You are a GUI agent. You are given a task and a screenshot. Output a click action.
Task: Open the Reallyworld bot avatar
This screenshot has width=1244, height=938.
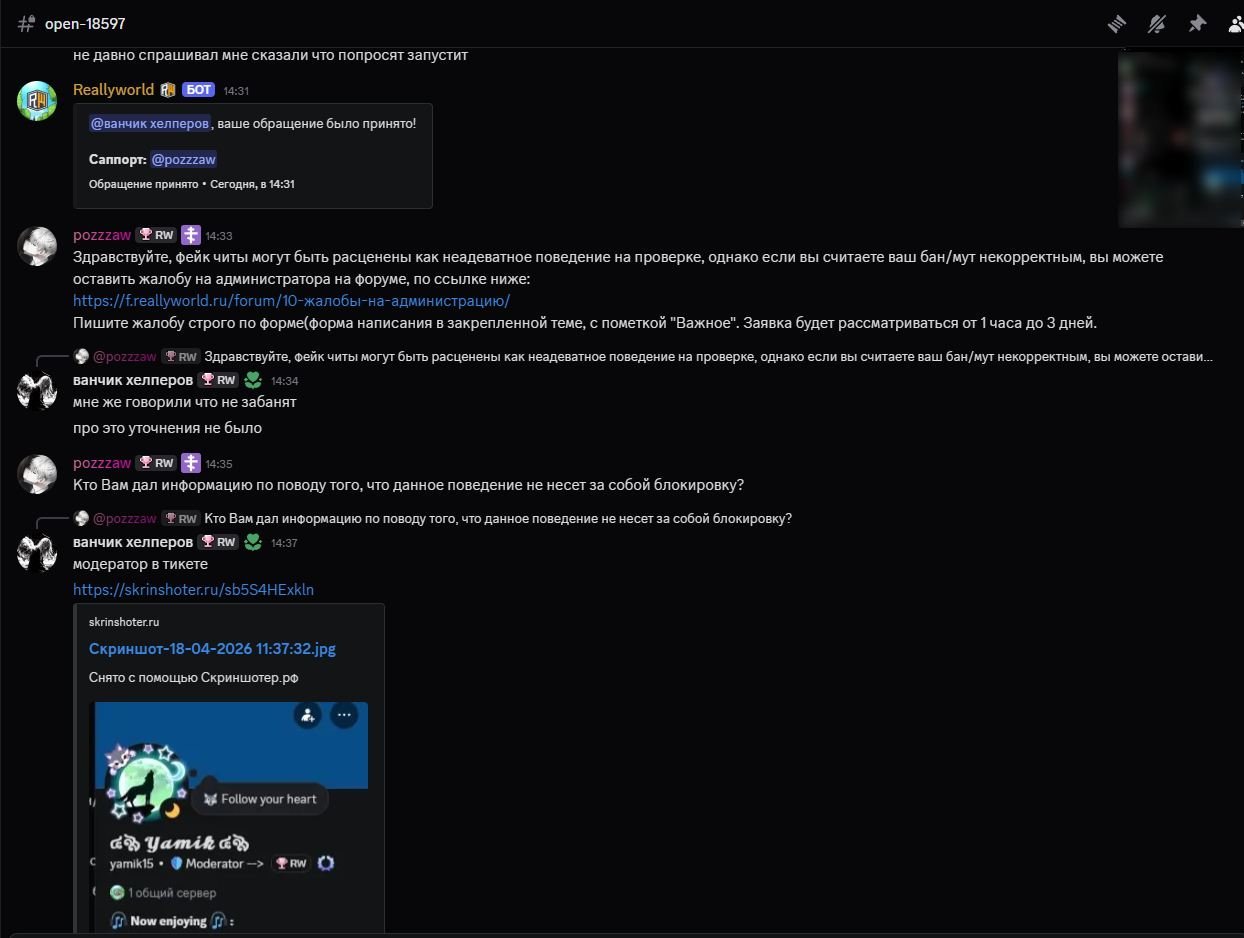click(37, 101)
